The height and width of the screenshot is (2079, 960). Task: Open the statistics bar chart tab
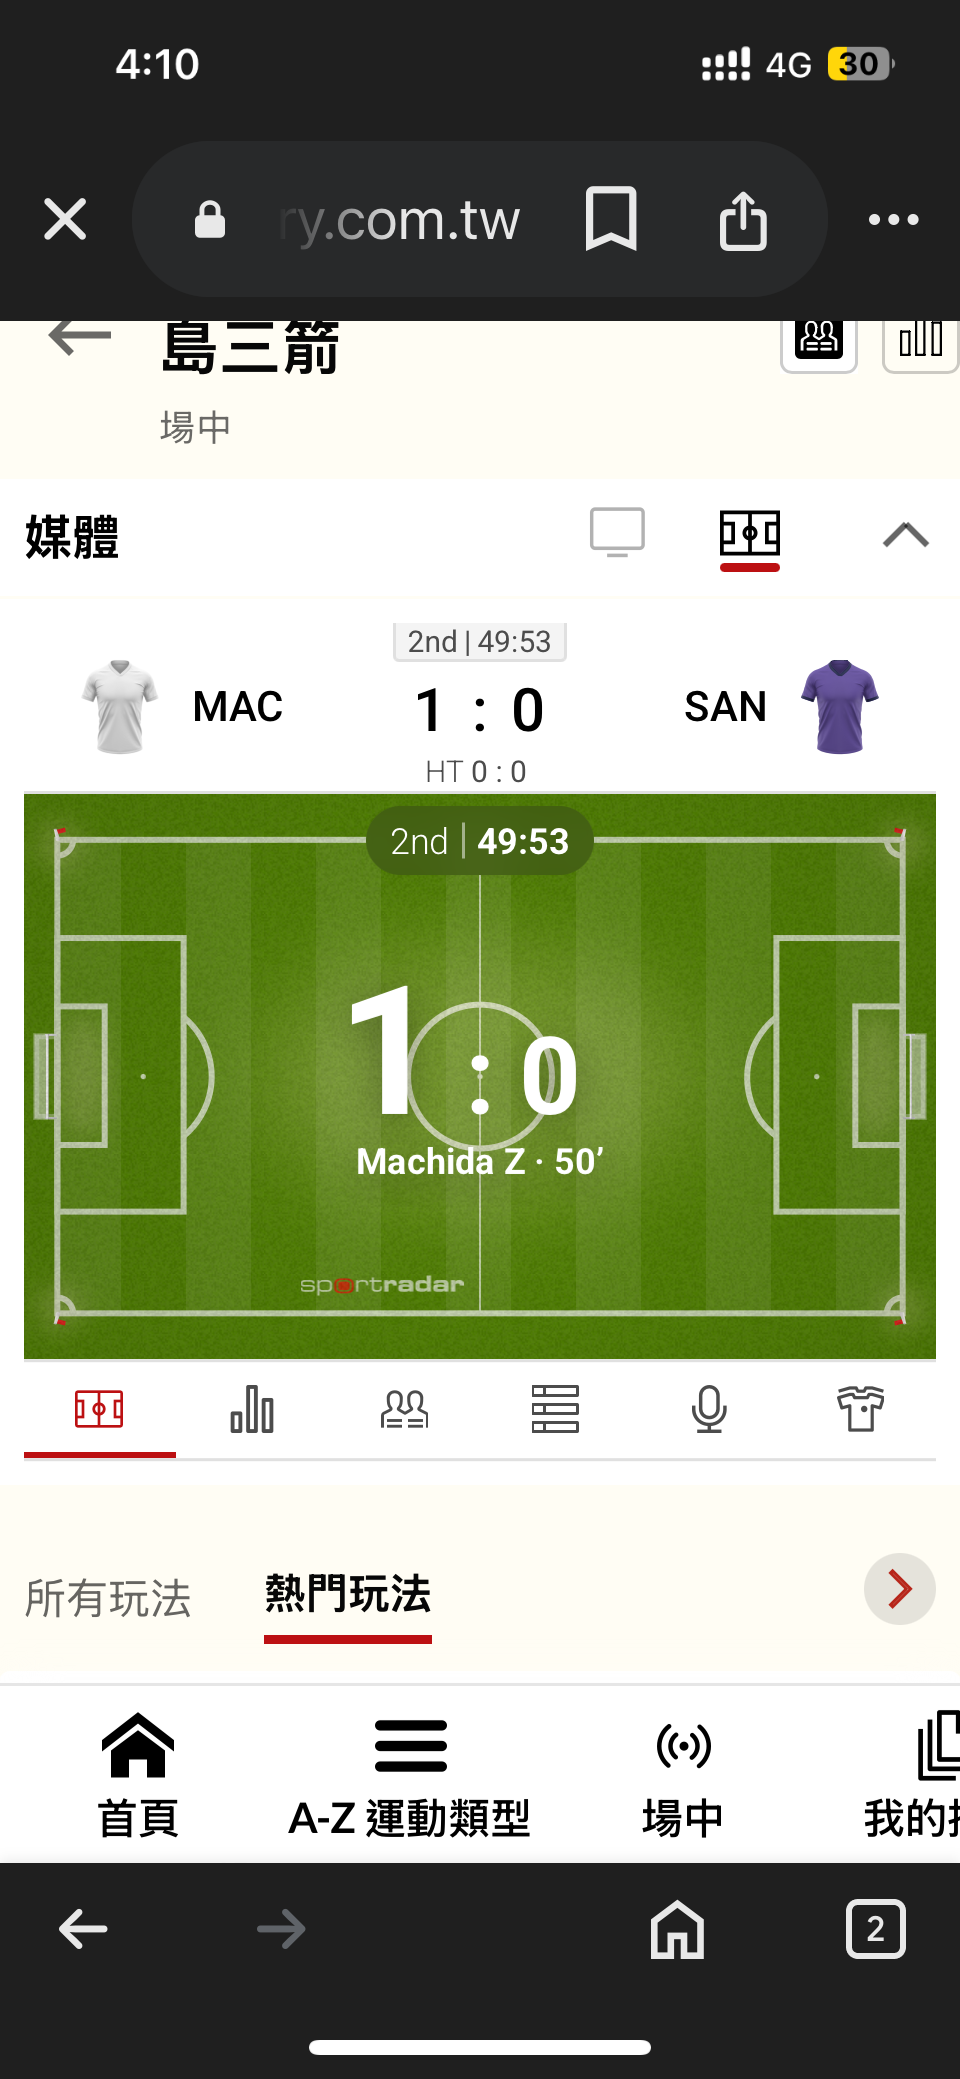(252, 1410)
